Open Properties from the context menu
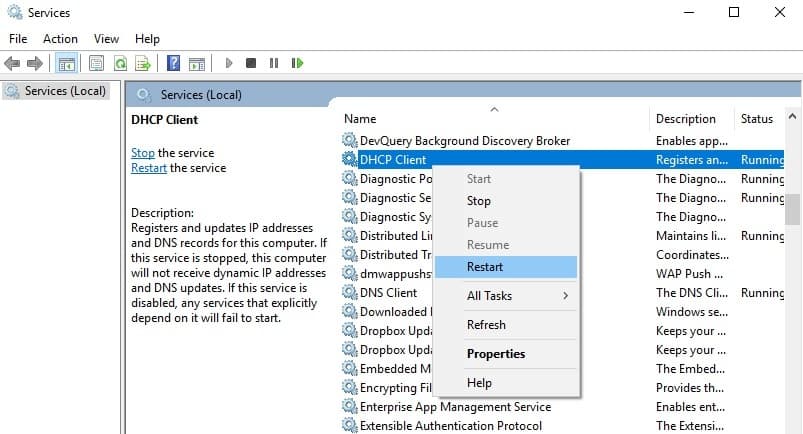The image size is (803, 434). 506,354
